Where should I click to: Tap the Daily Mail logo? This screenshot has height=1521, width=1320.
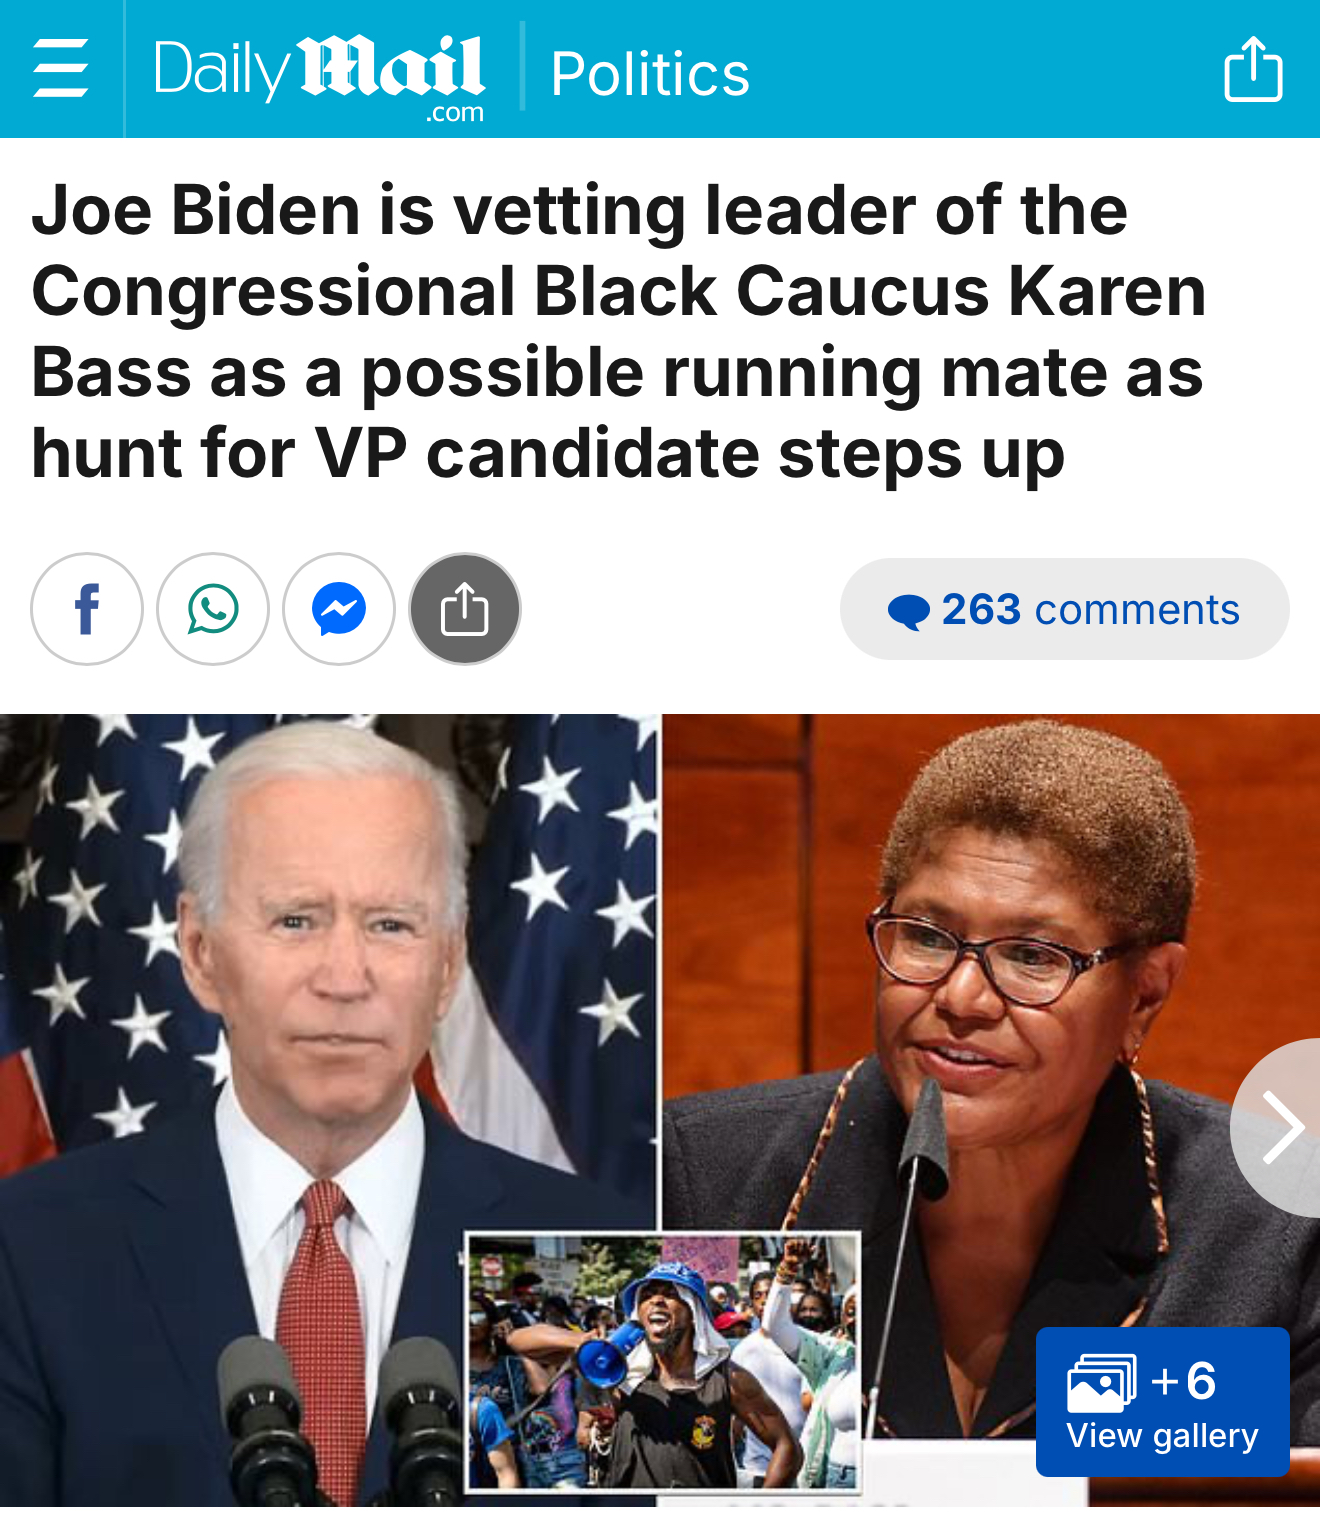point(320,78)
